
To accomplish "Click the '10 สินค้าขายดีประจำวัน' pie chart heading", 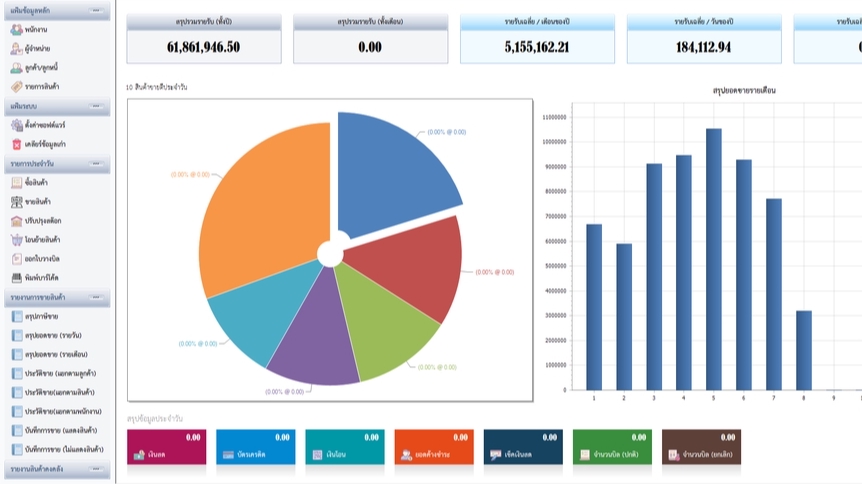I will pos(157,87).
